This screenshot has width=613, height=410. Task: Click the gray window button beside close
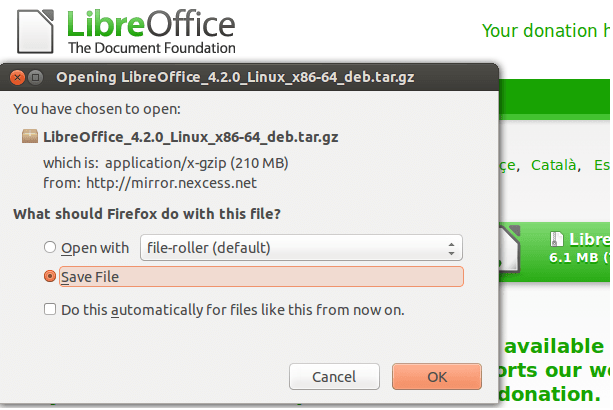(34, 76)
